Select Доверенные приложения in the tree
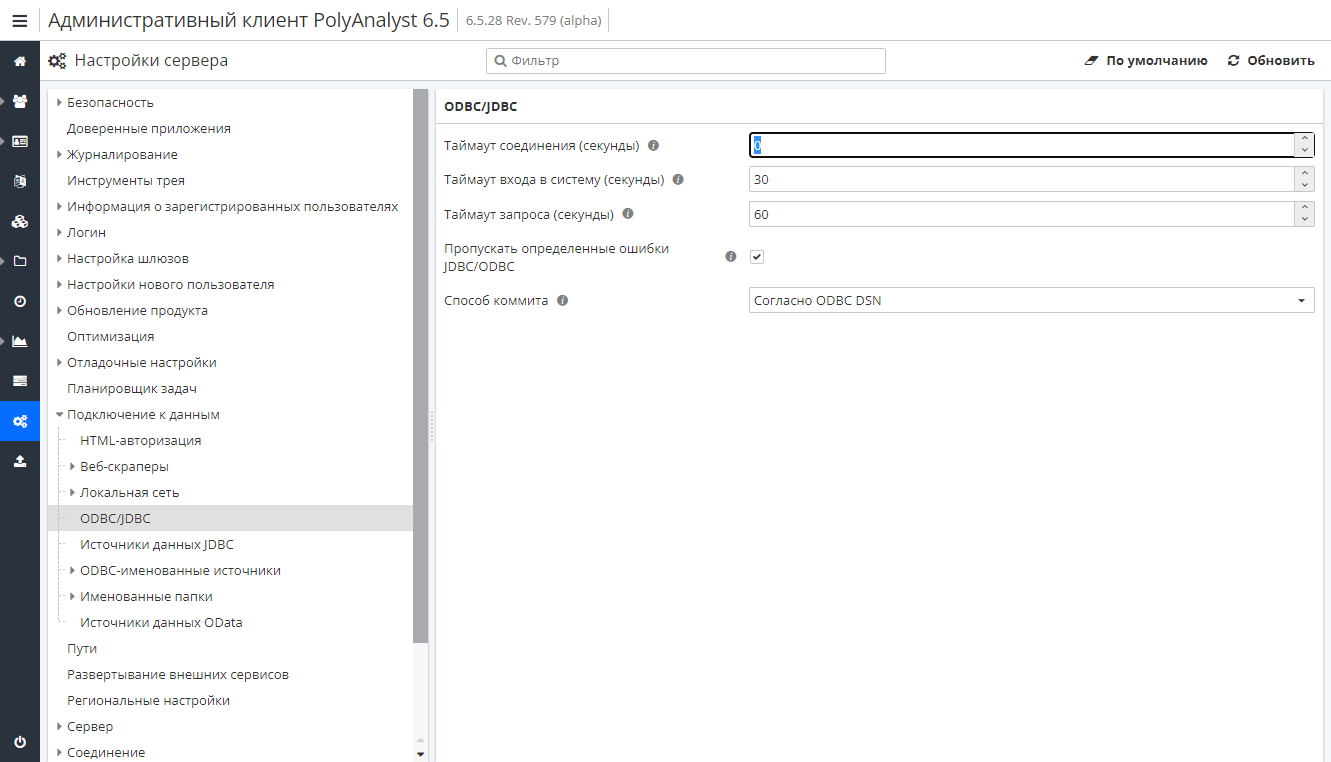The width and height of the screenshot is (1331, 762). pos(149,128)
